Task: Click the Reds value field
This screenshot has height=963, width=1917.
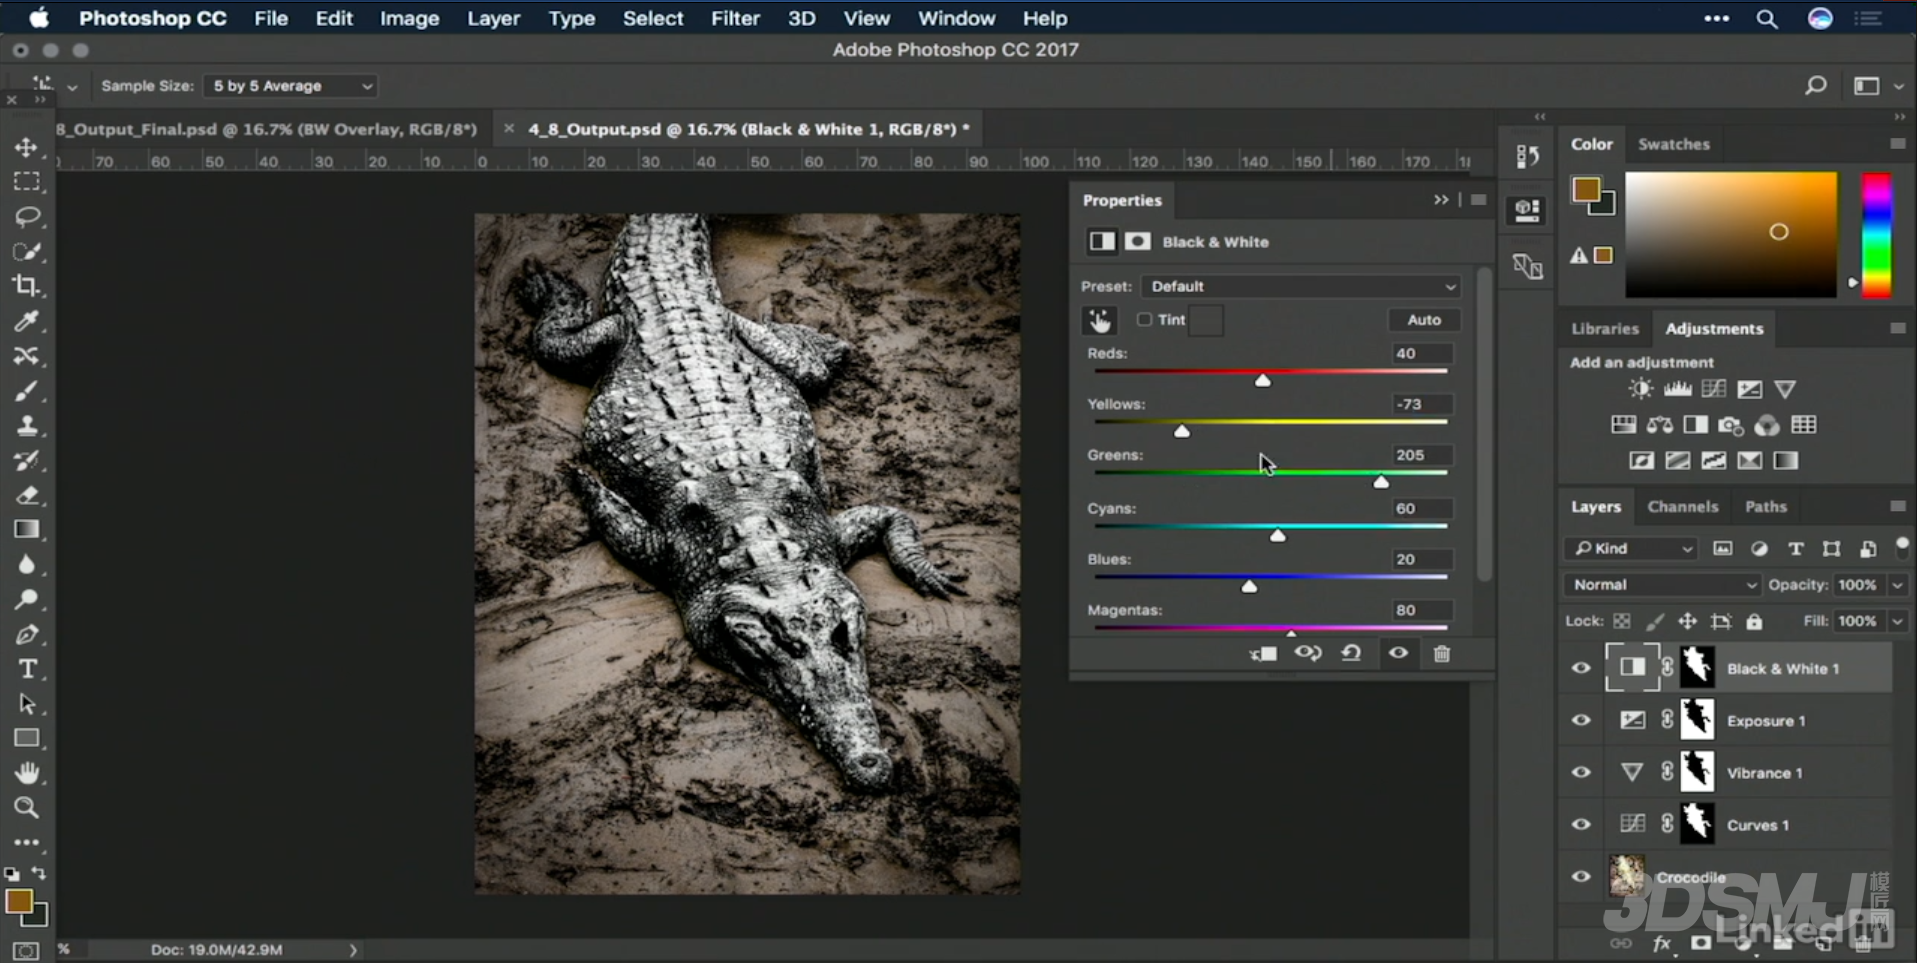Action: click(1421, 353)
